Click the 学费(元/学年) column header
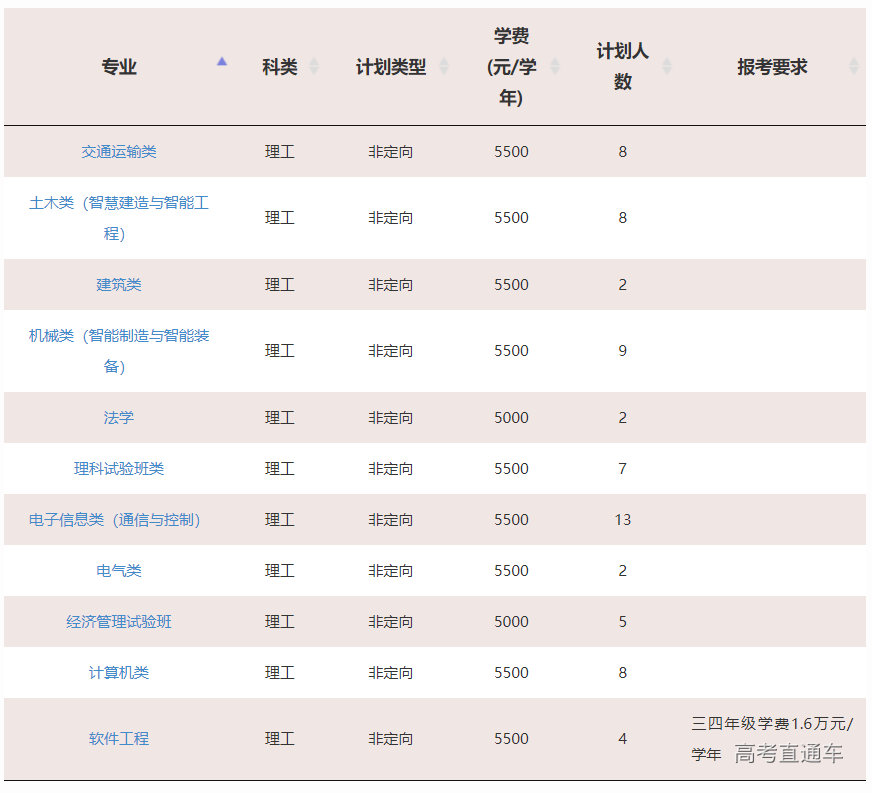The height and width of the screenshot is (793, 872). pos(511,67)
